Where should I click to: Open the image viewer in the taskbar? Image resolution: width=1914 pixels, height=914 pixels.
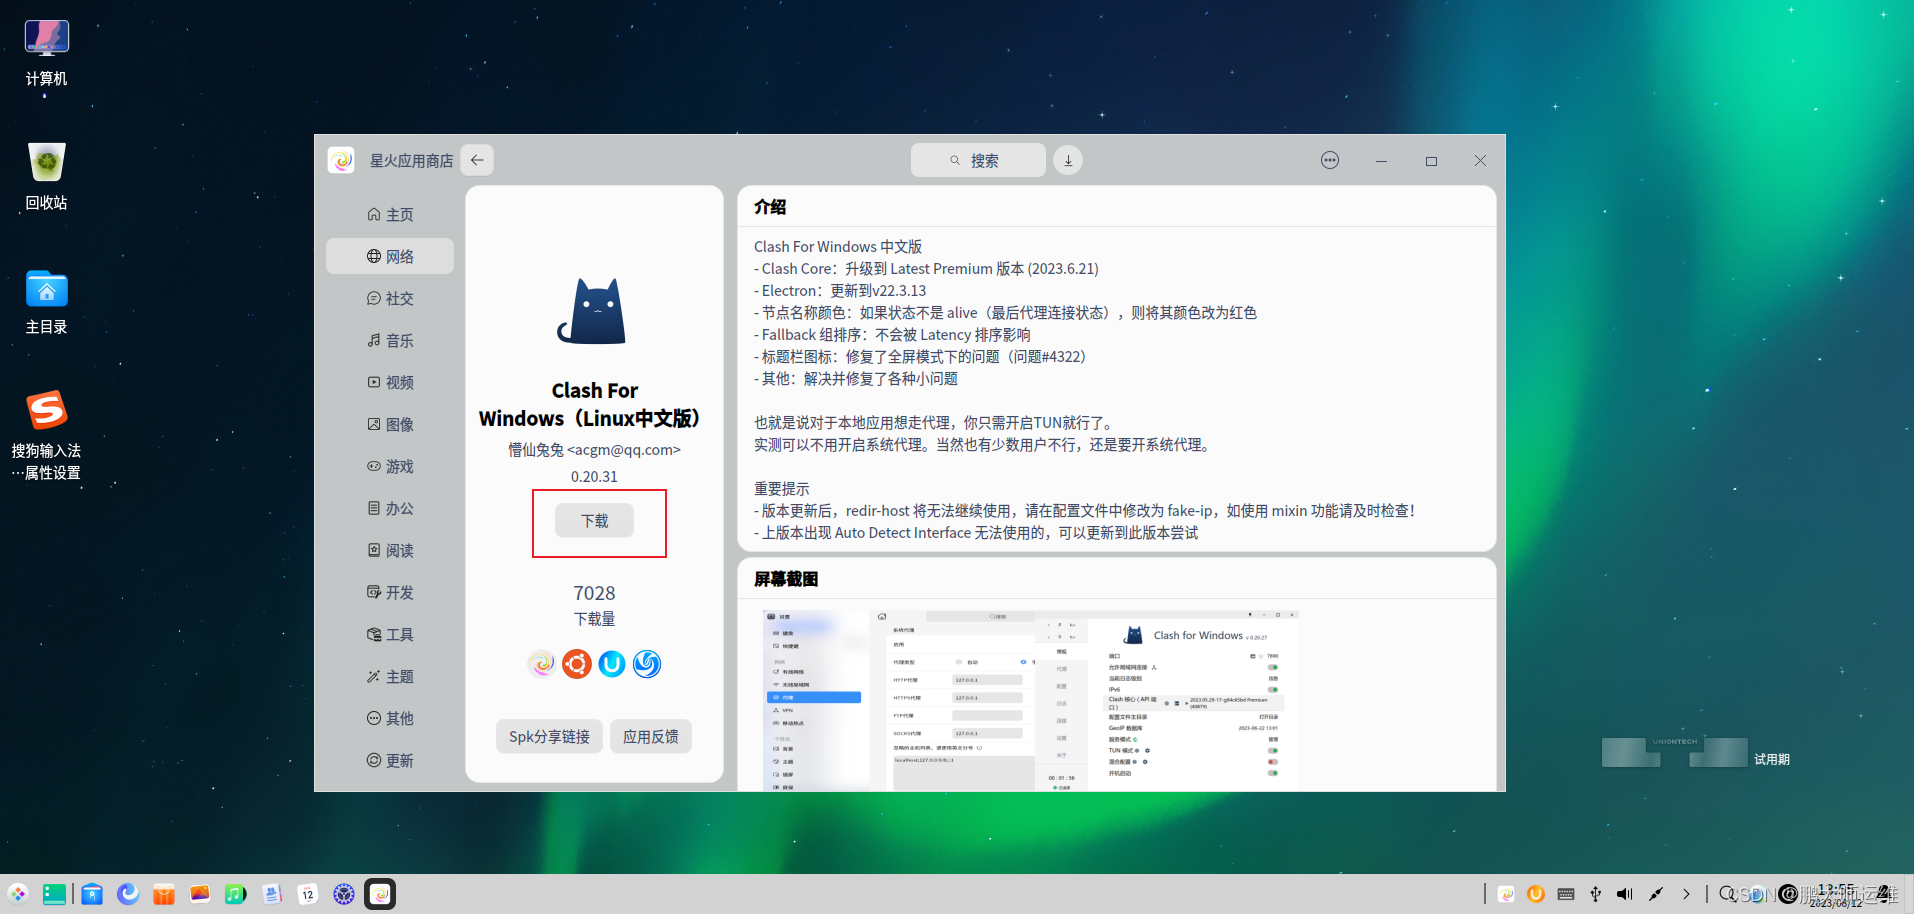tap(200, 894)
